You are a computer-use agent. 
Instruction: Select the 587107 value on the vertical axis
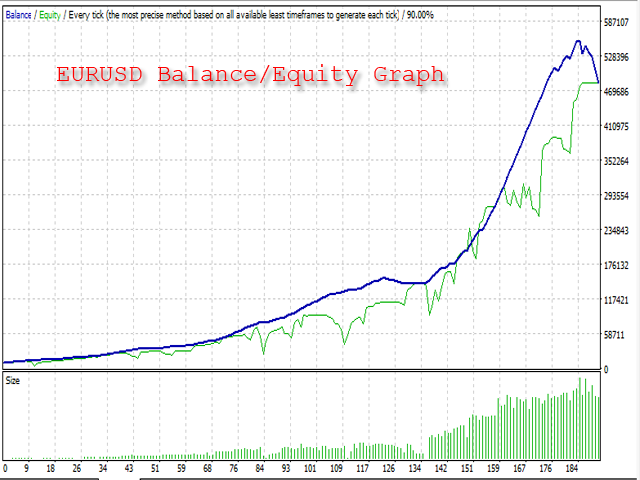click(x=616, y=22)
